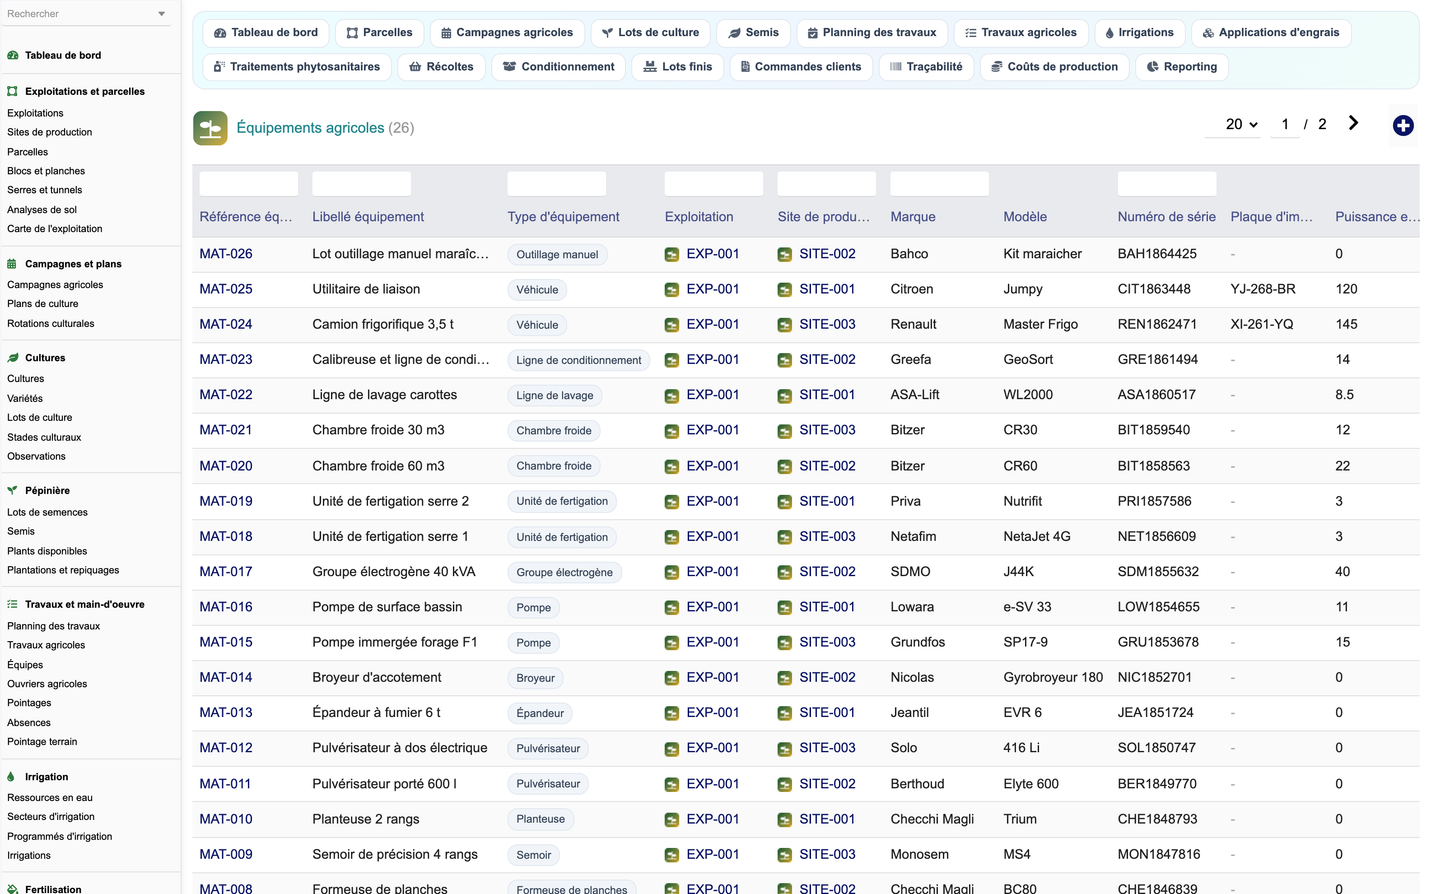
Task: Click the current page number field
Action: pyautogui.click(x=1285, y=124)
